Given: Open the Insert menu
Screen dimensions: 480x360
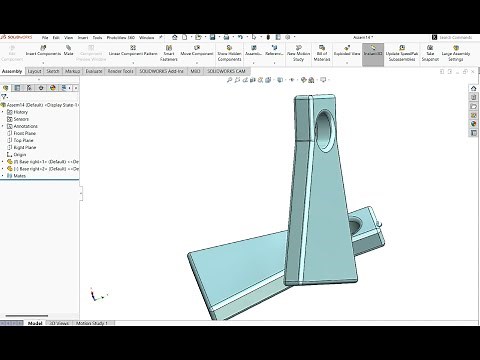Looking at the screenshot, I should pyautogui.click(x=83, y=38).
